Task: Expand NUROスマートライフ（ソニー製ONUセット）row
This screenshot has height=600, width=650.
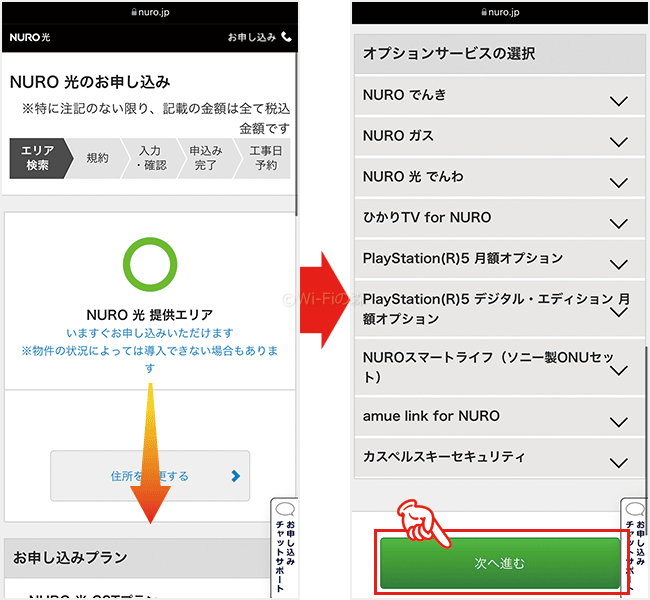Action: [x=500, y=367]
